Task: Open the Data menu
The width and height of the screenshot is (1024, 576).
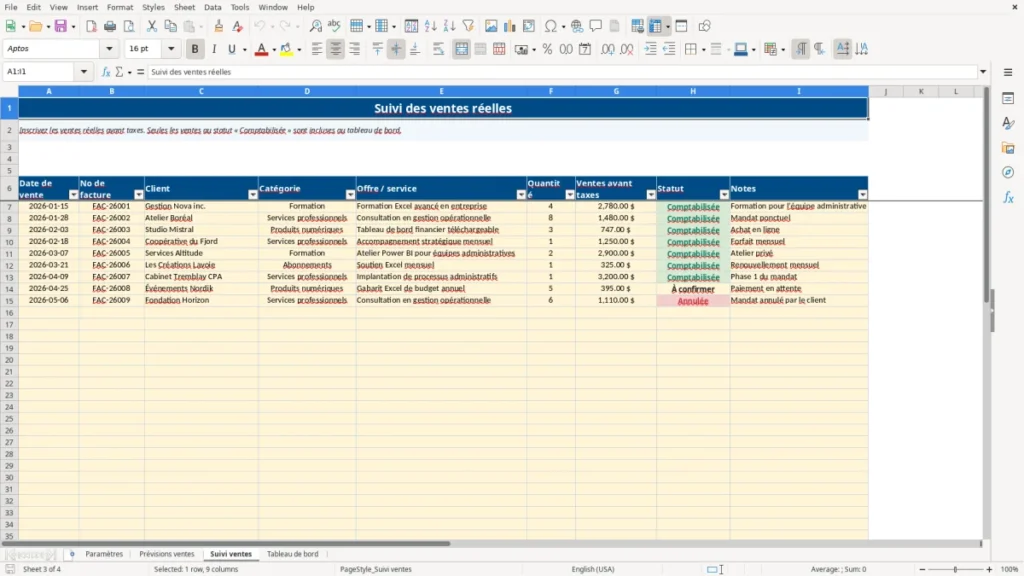Action: coord(212,7)
